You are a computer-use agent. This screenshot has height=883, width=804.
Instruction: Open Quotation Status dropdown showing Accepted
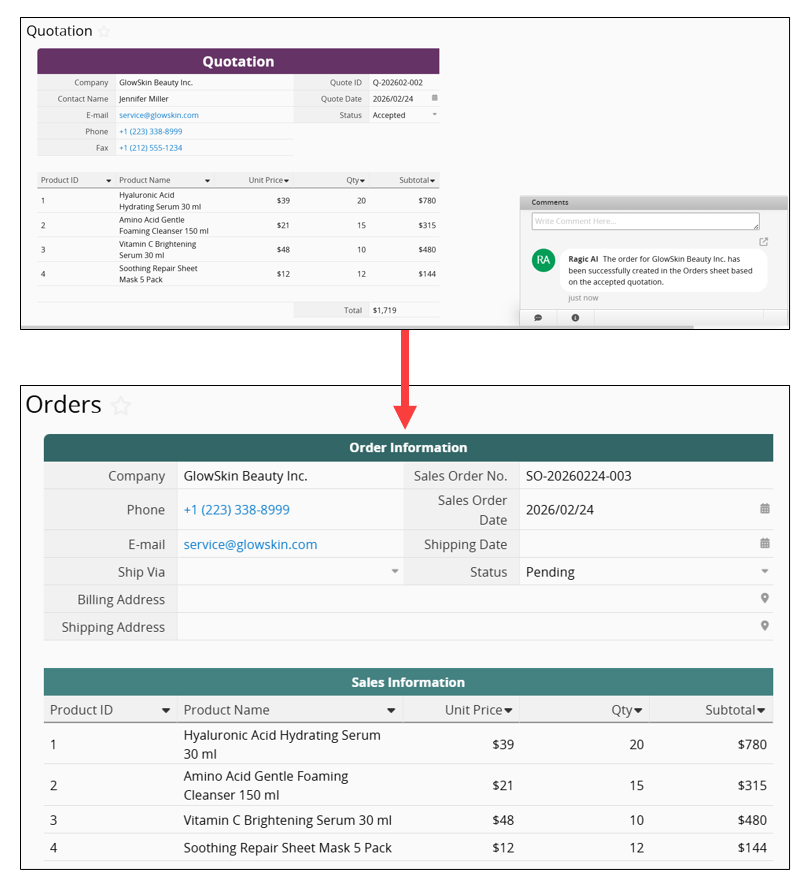point(434,115)
